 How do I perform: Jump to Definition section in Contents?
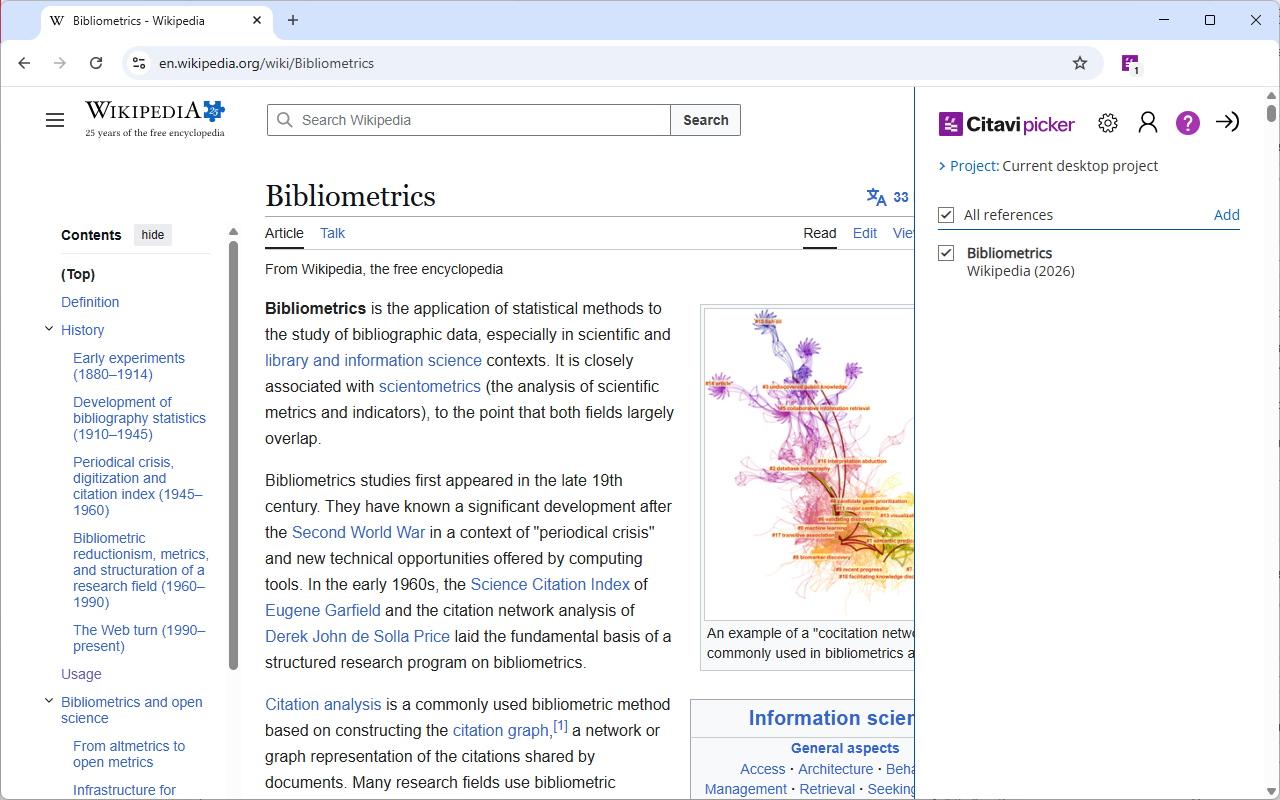[90, 302]
